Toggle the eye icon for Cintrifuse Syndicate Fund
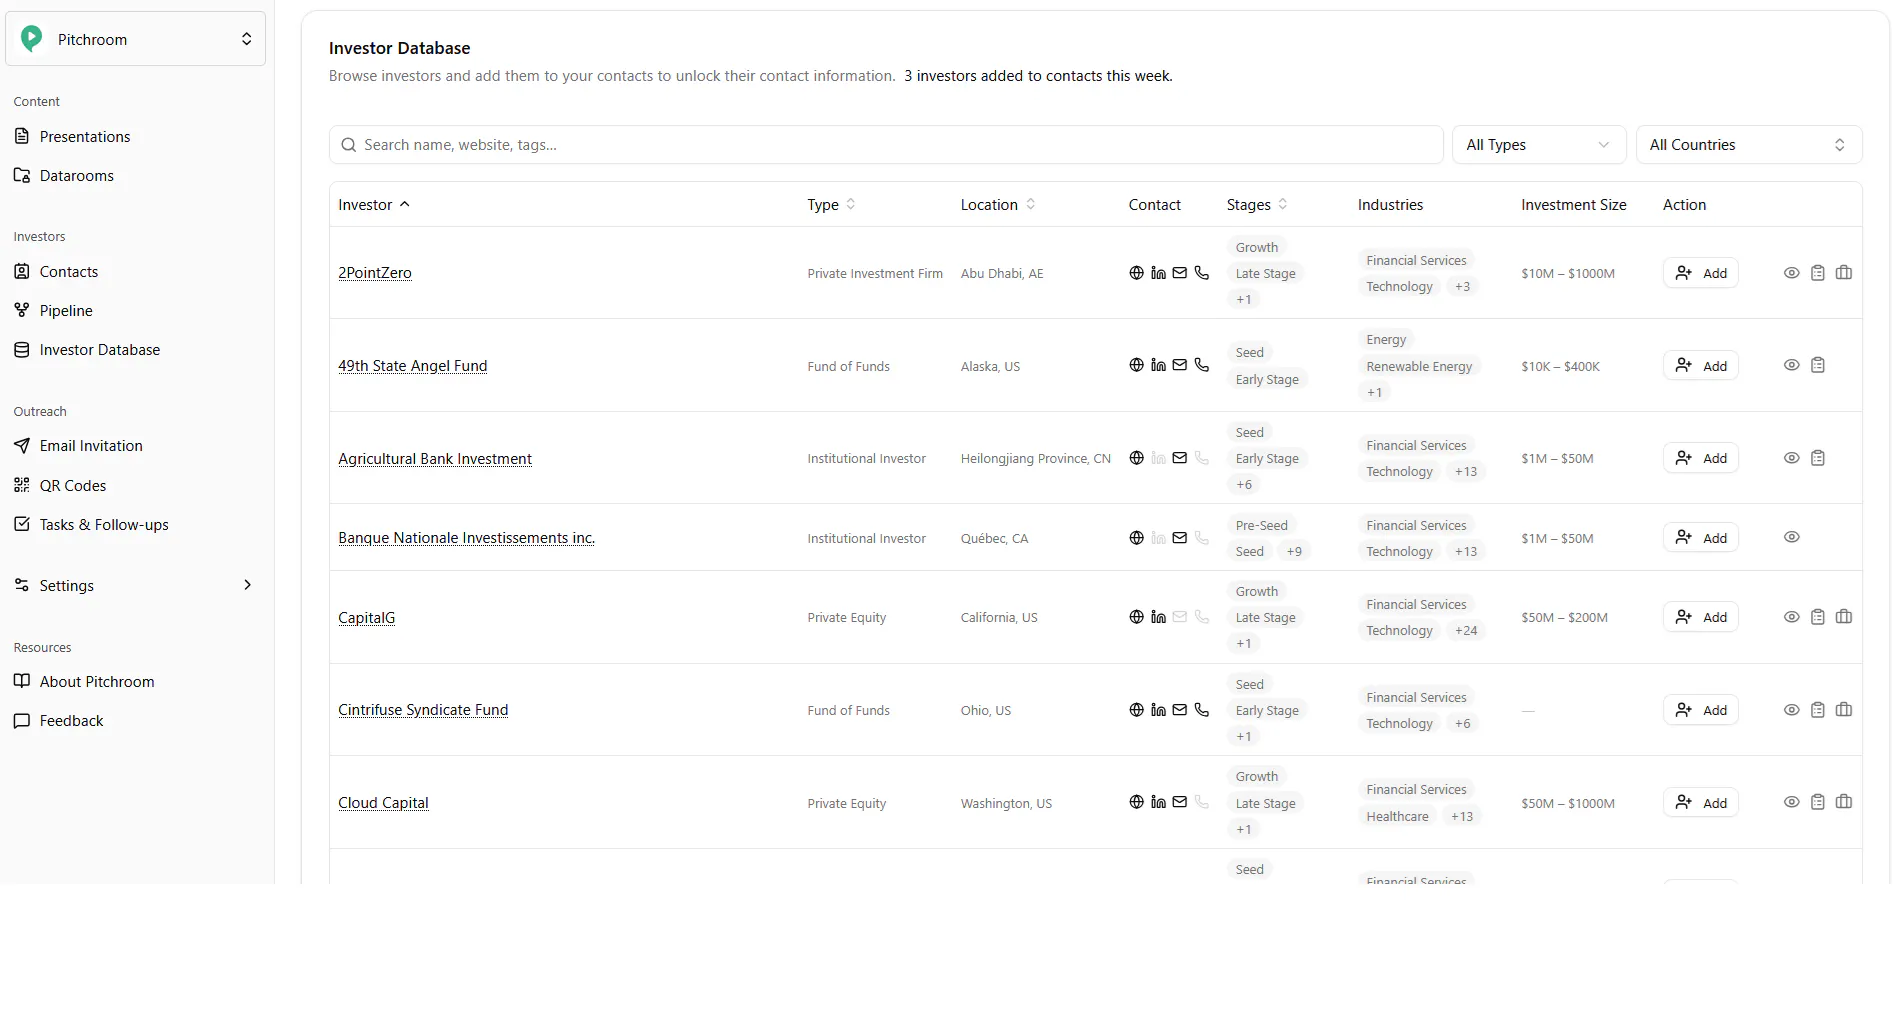The image size is (1903, 1027). [1792, 710]
